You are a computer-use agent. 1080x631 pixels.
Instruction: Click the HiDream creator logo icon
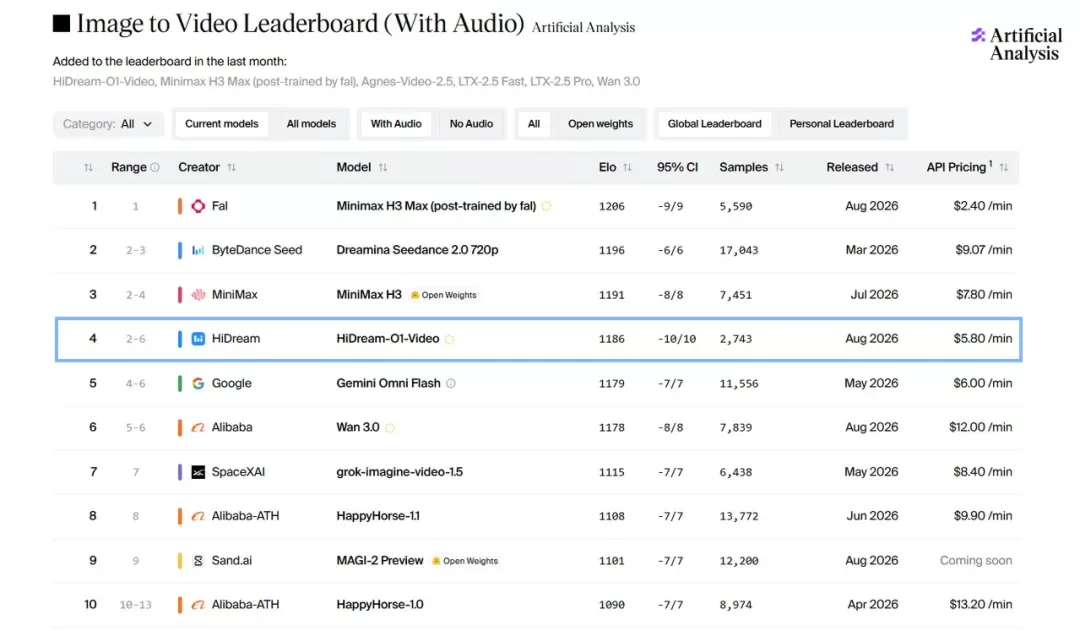(198, 339)
